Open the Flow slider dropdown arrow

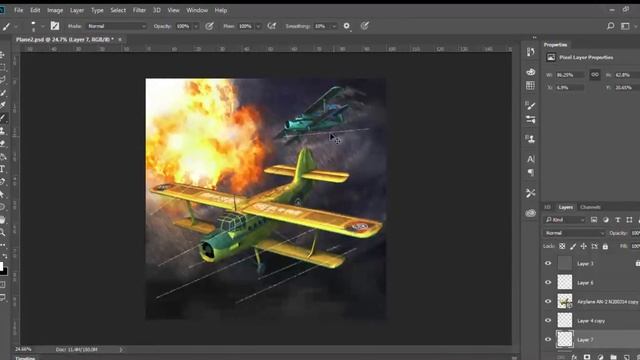(258, 26)
